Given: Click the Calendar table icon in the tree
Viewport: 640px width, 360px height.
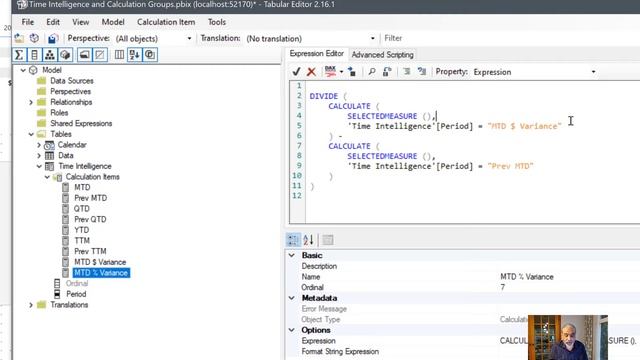Looking at the screenshot, I should pyautogui.click(x=49, y=145).
